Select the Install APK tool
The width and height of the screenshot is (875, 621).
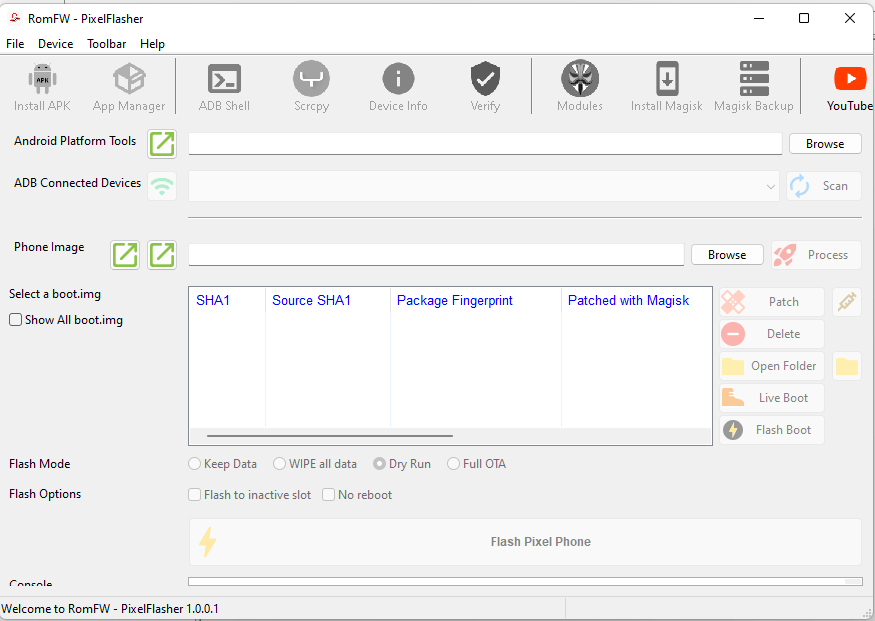41,86
